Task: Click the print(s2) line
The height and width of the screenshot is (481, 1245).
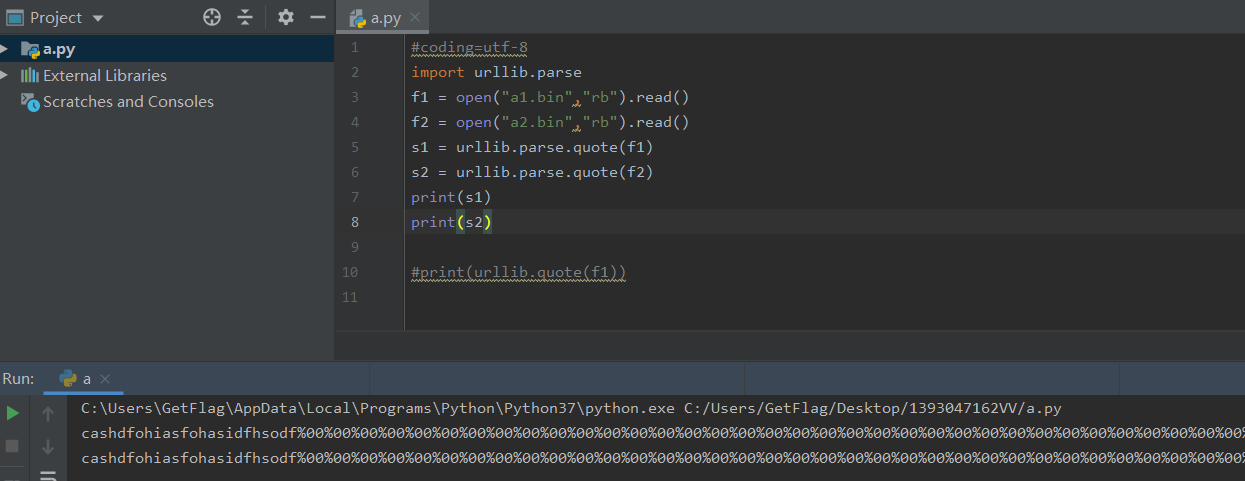Action: 451,222
